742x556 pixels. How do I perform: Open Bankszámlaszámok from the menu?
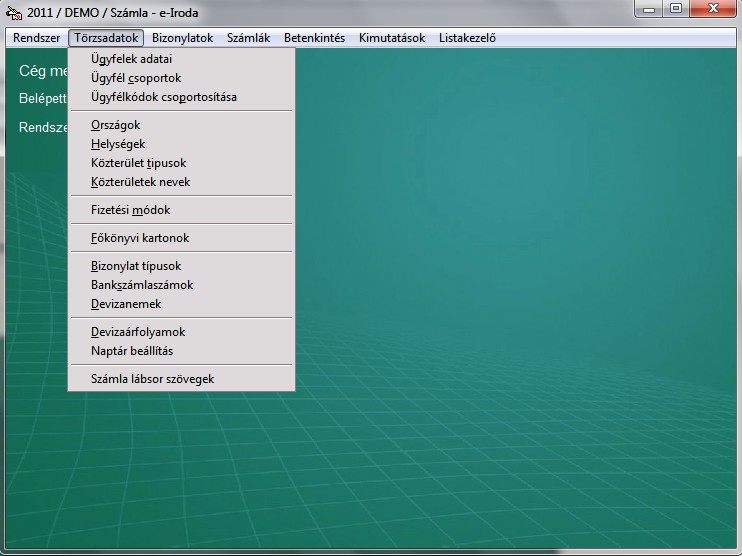click(142, 285)
